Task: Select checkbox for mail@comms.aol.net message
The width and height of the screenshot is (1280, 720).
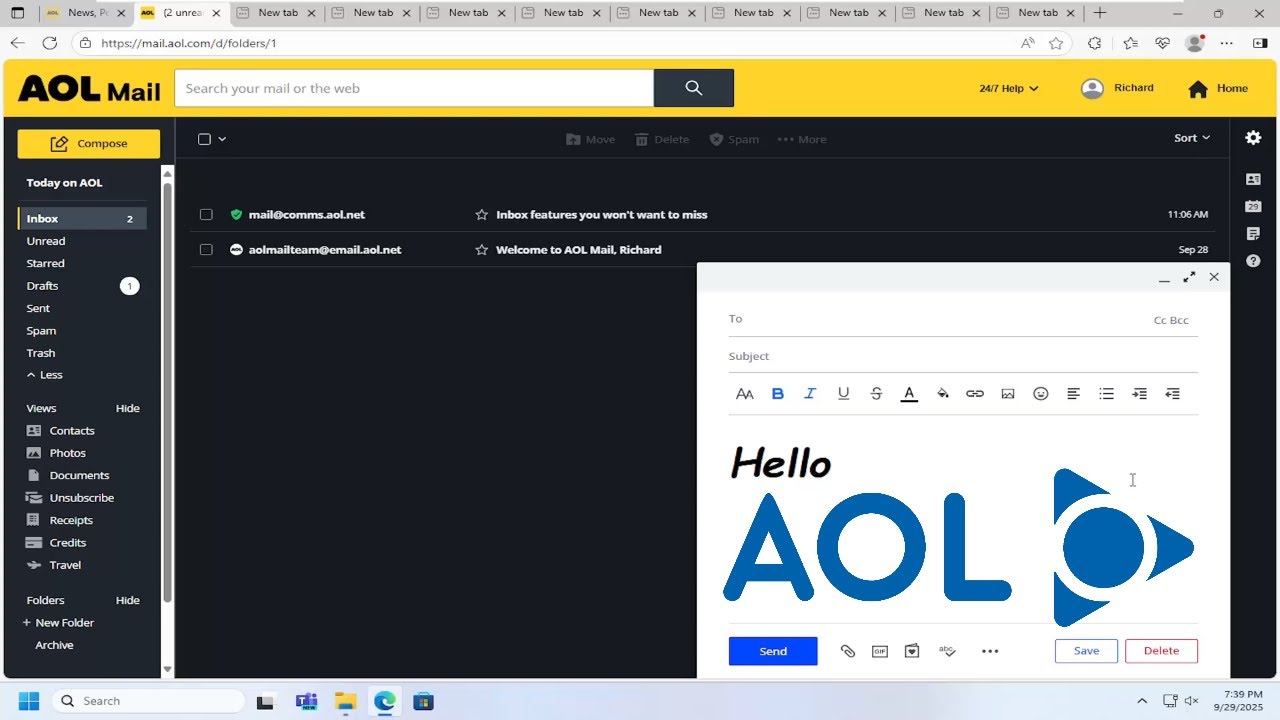Action: (206, 214)
